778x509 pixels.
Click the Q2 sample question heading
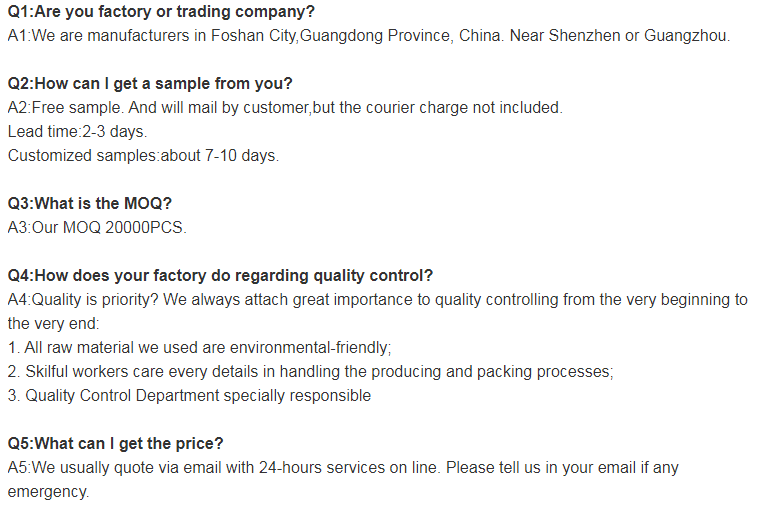(x=150, y=83)
